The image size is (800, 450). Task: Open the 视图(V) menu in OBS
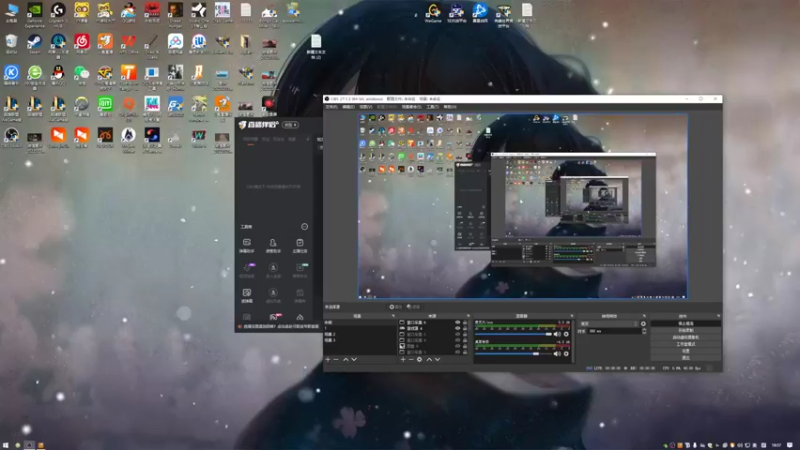coord(366,107)
